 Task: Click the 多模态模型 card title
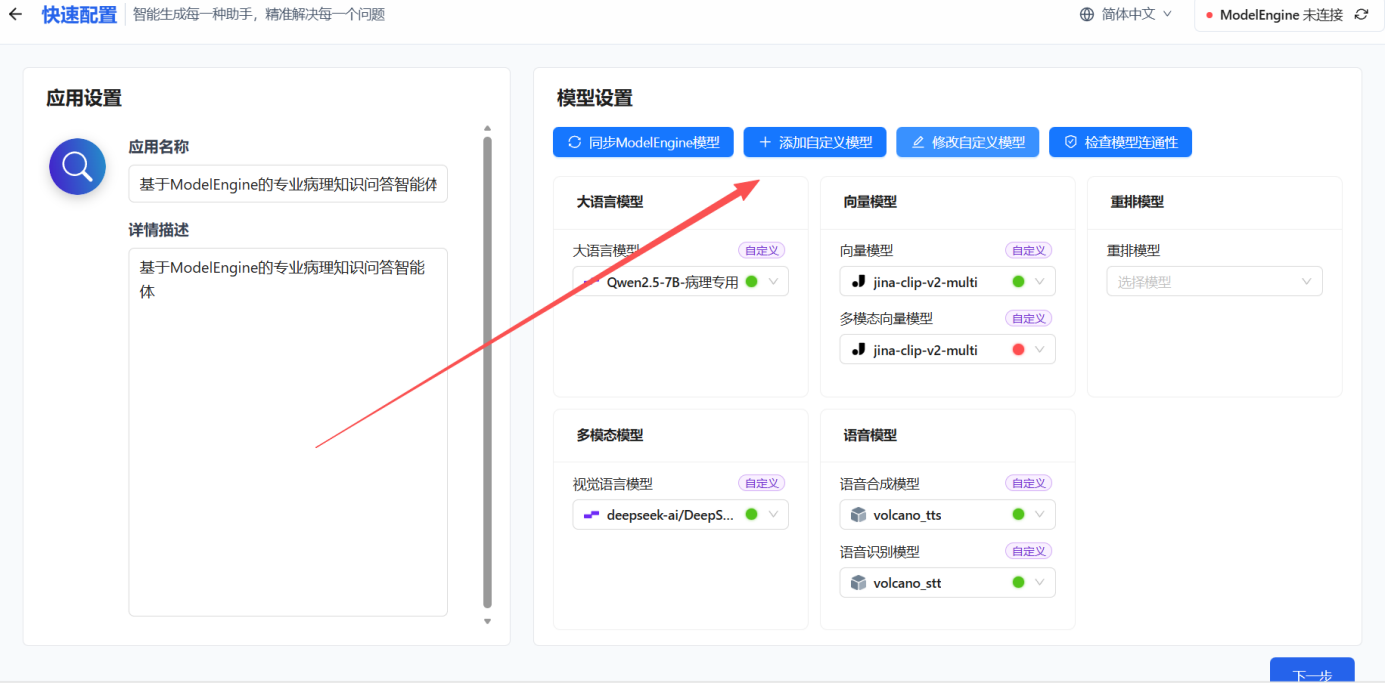click(610, 435)
